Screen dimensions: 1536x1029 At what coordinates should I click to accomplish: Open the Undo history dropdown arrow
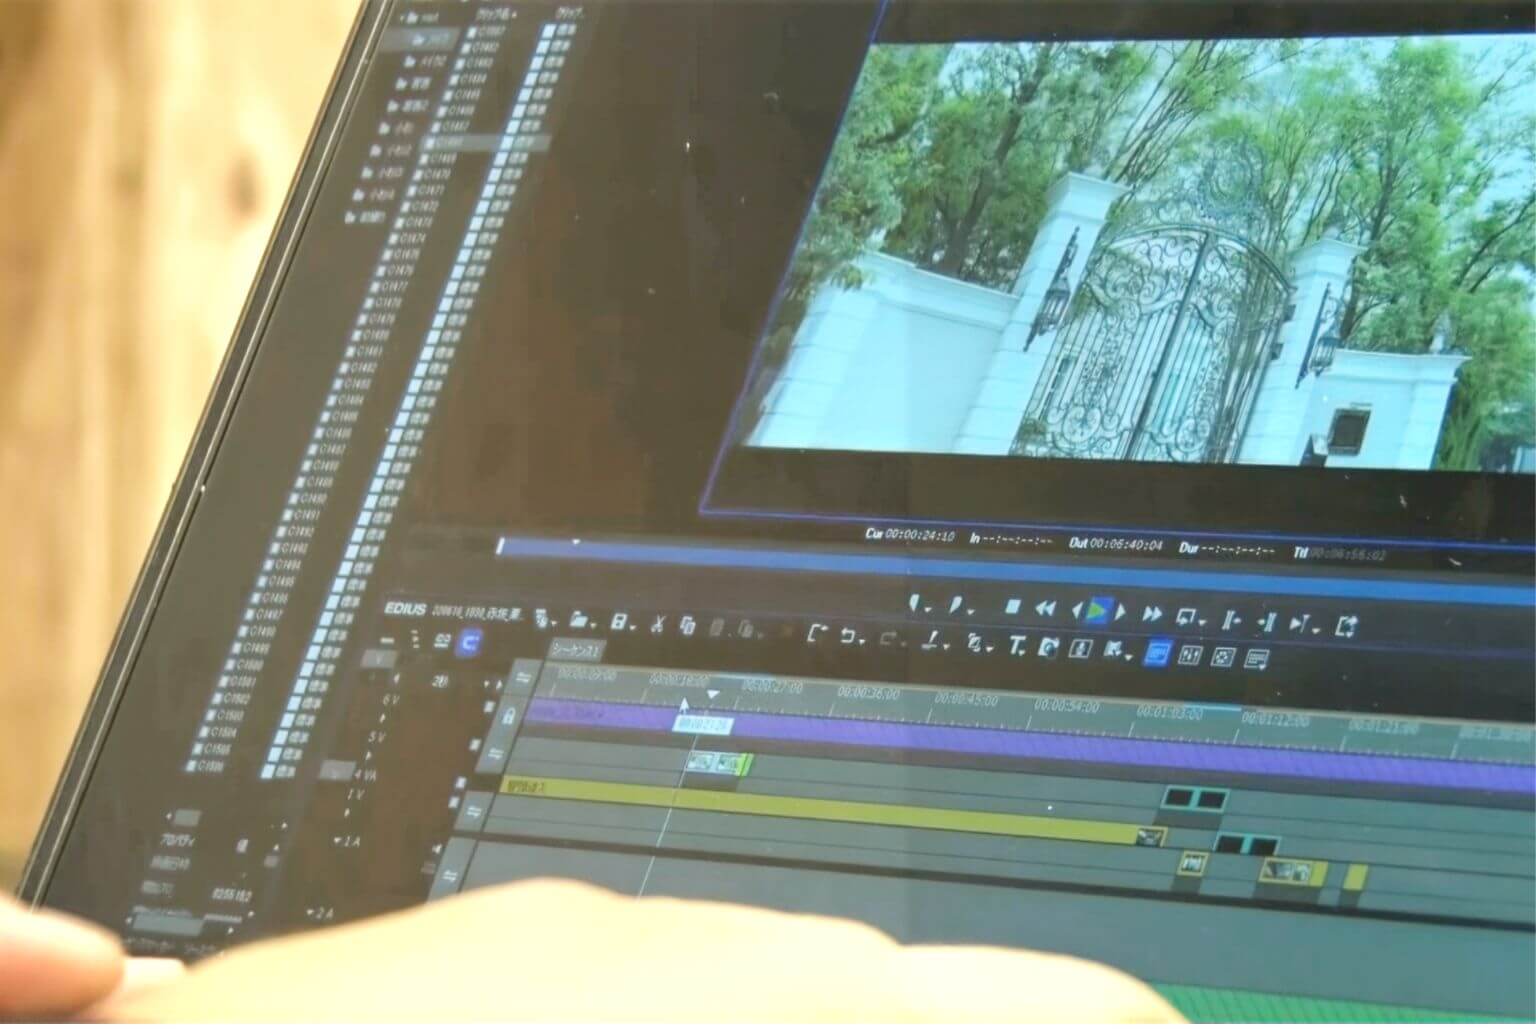tap(862, 639)
